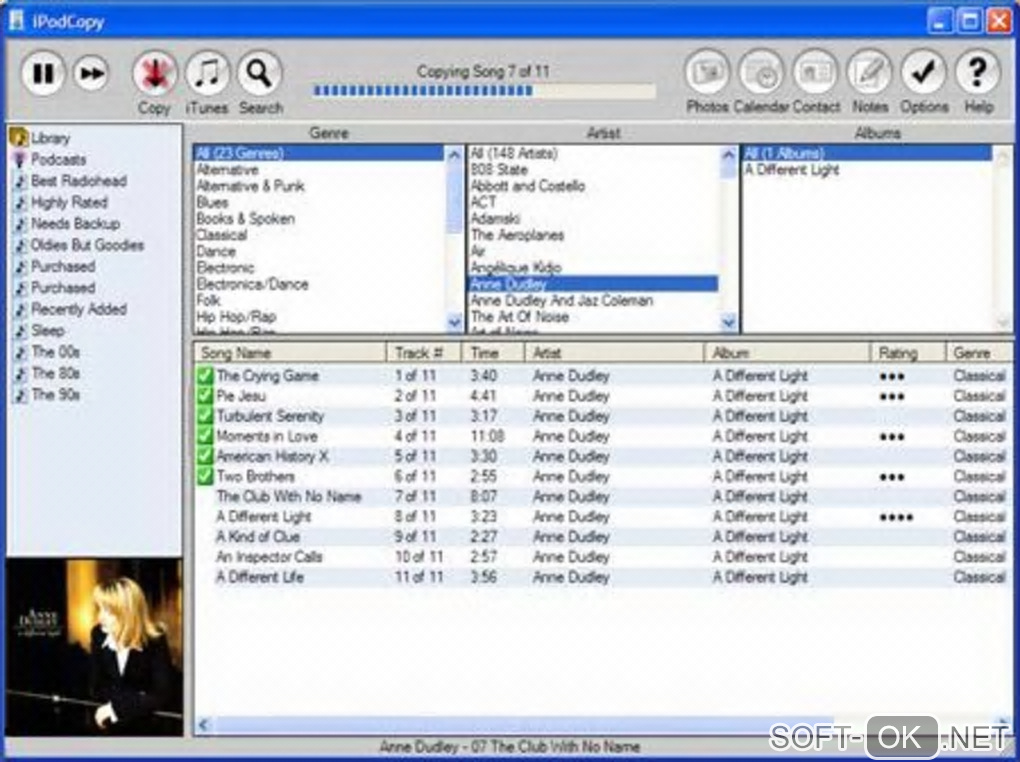Open the Options checkmark icon

(923, 72)
